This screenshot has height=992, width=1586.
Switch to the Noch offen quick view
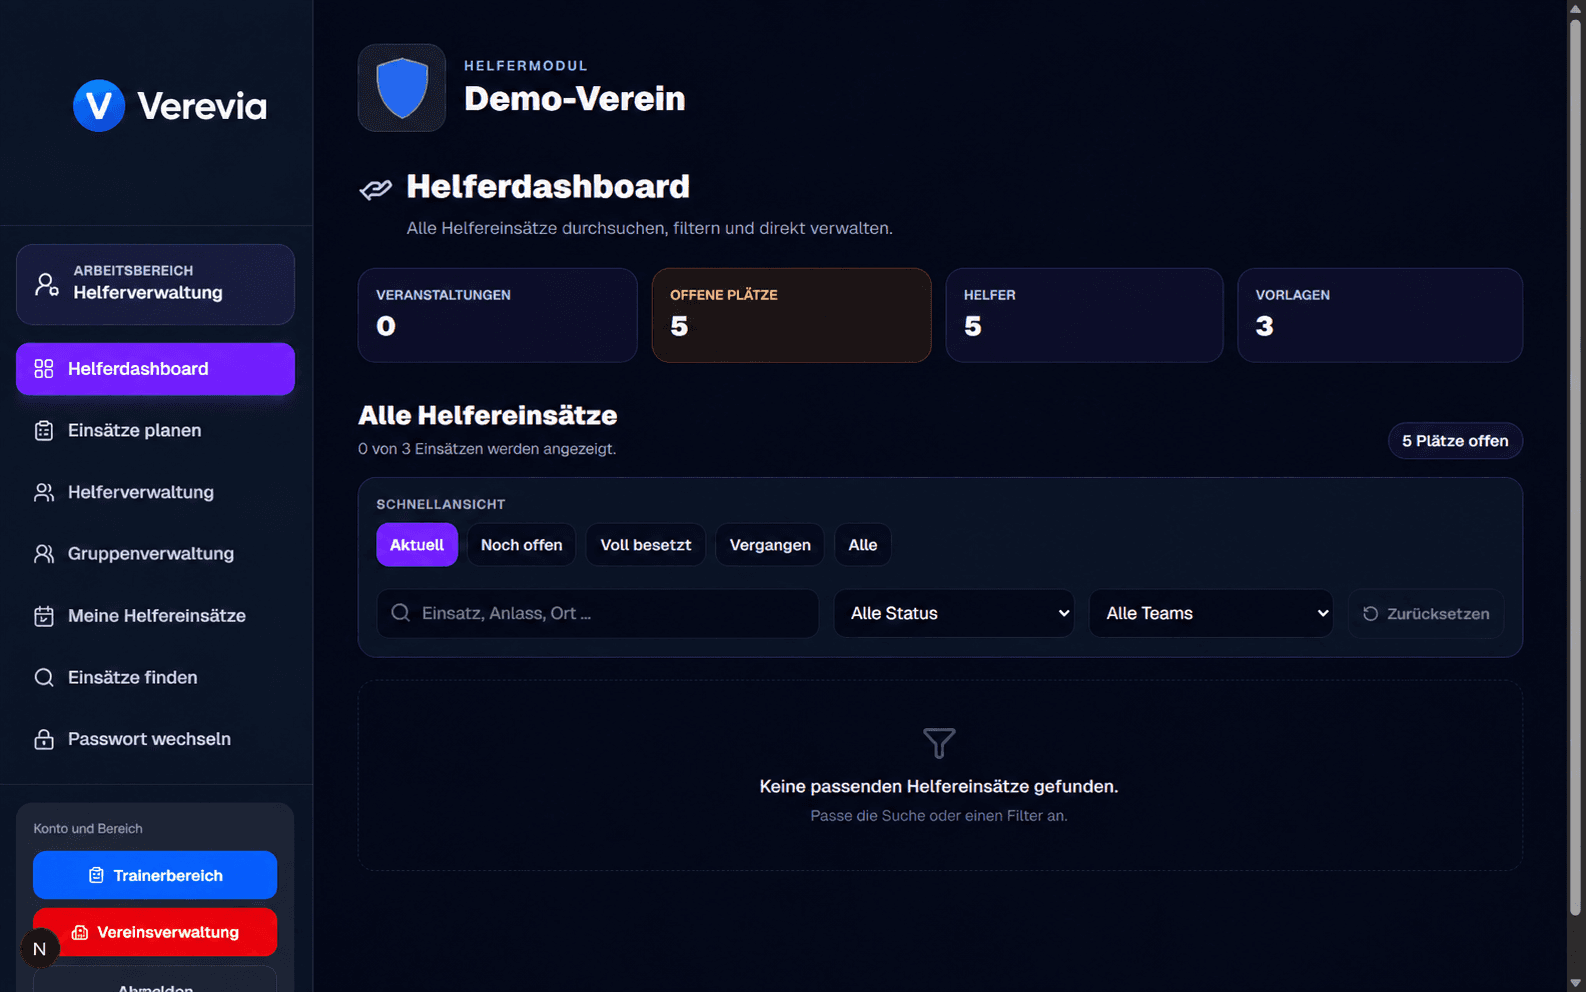522,545
